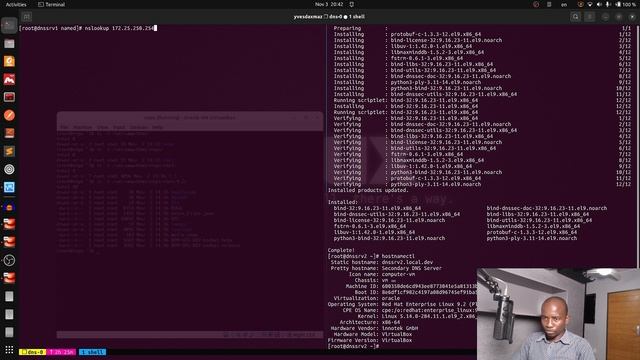640x360 pixels.
Task: Click the last '[root@dnssrv2 ~]#' prompt
Action: tap(353, 346)
